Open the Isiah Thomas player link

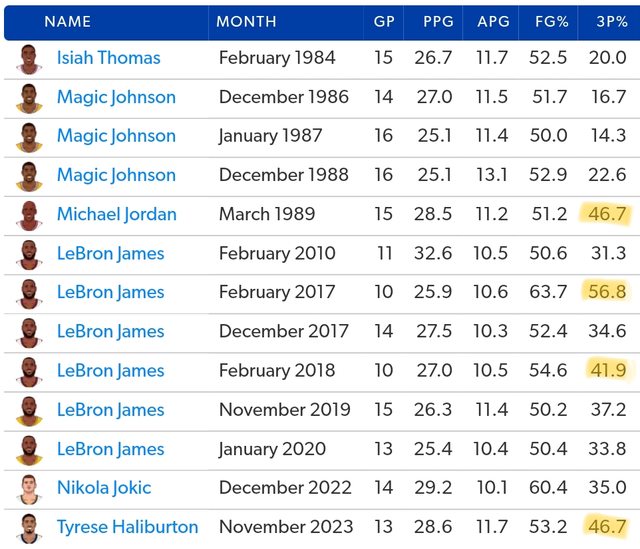point(108,58)
